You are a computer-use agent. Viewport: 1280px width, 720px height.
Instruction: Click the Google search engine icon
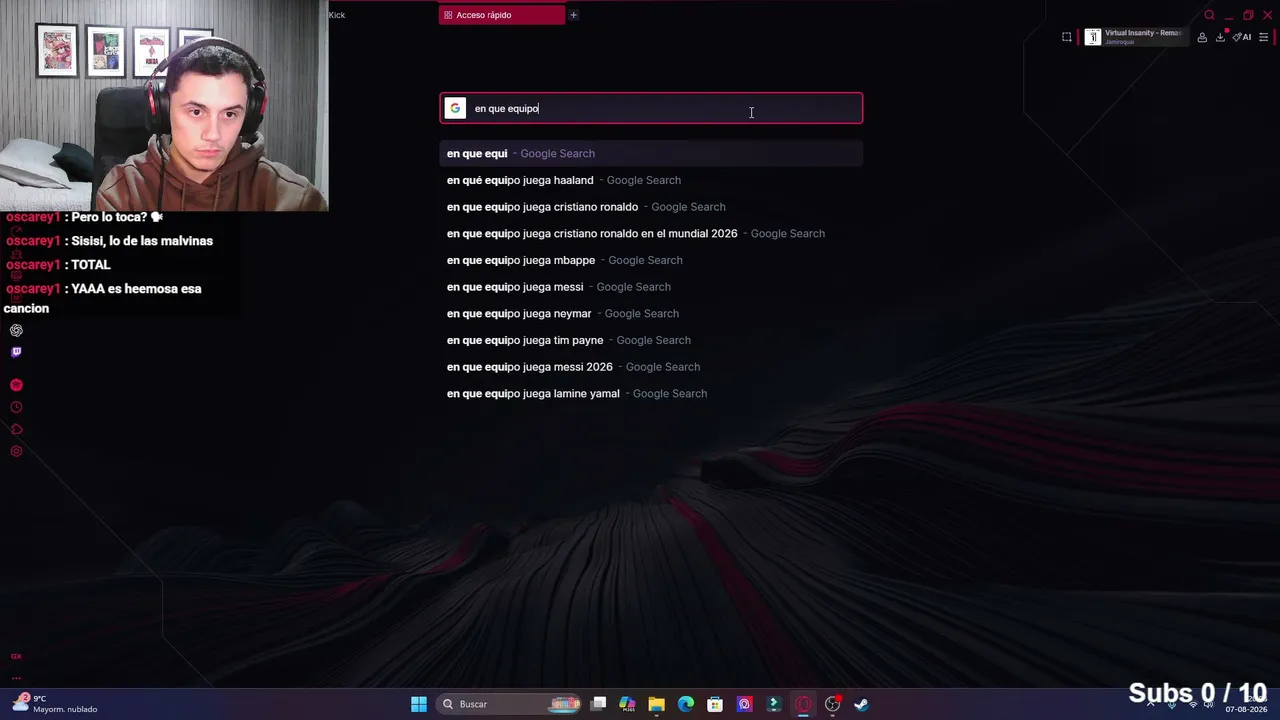pos(455,108)
